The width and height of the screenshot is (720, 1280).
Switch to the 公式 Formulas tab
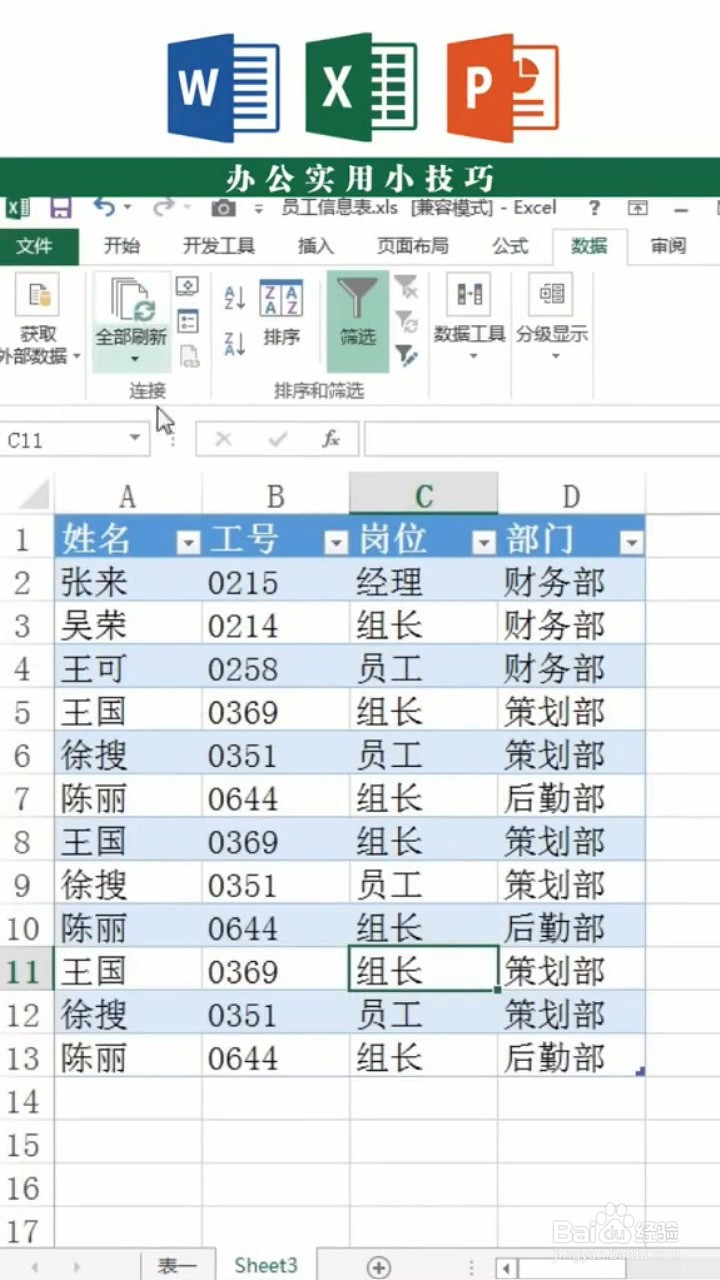click(x=510, y=246)
